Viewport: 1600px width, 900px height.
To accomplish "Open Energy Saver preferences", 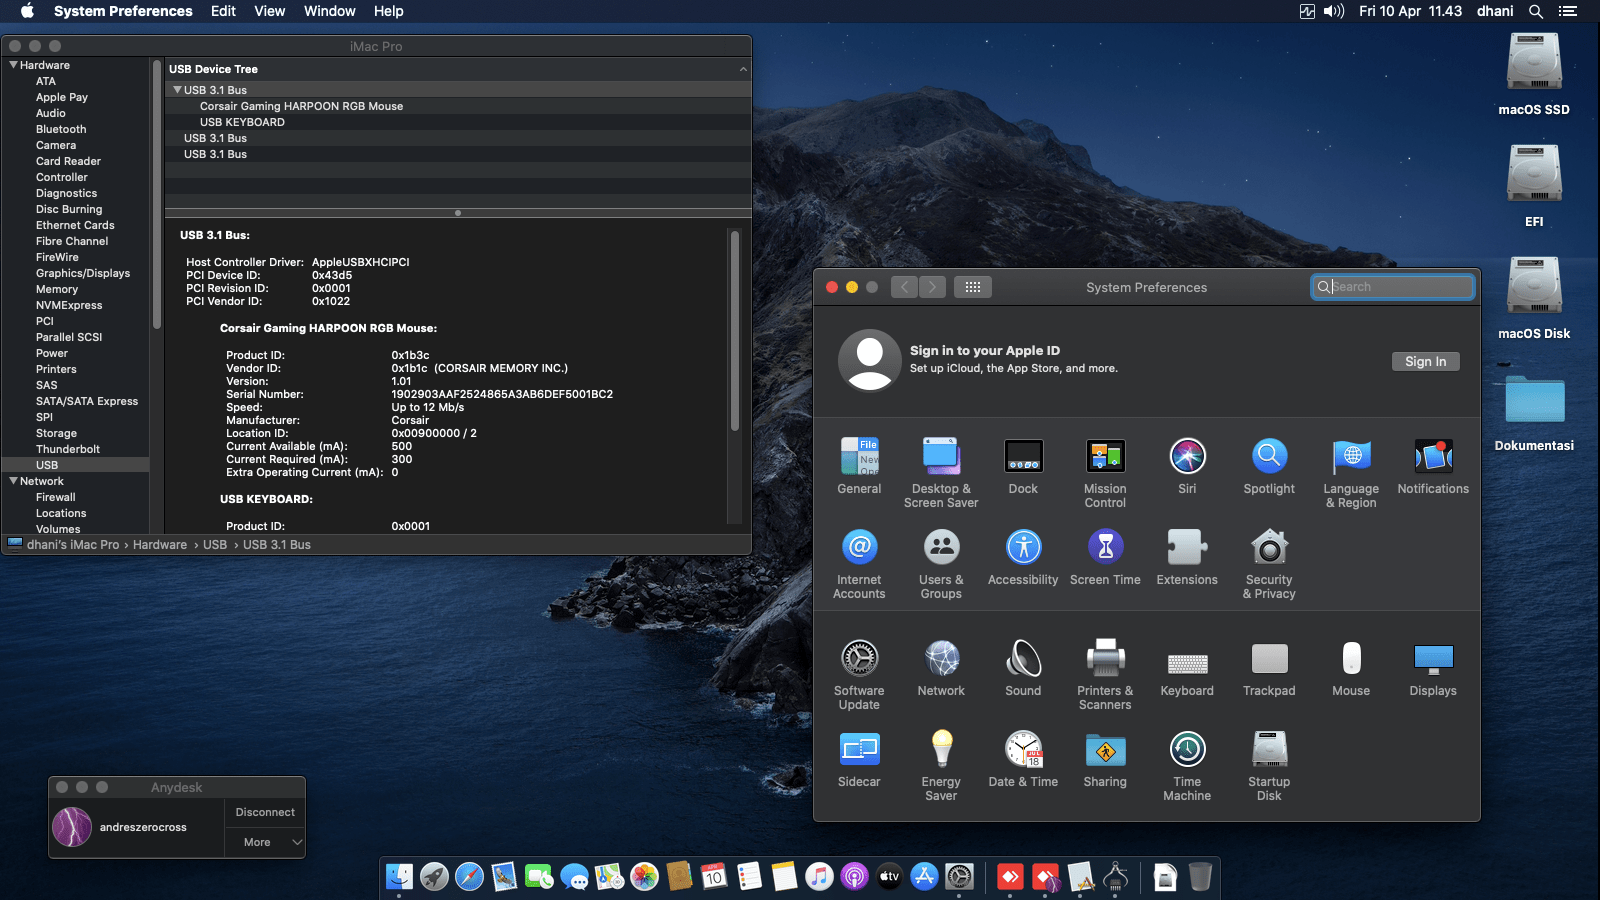I will pos(941,766).
